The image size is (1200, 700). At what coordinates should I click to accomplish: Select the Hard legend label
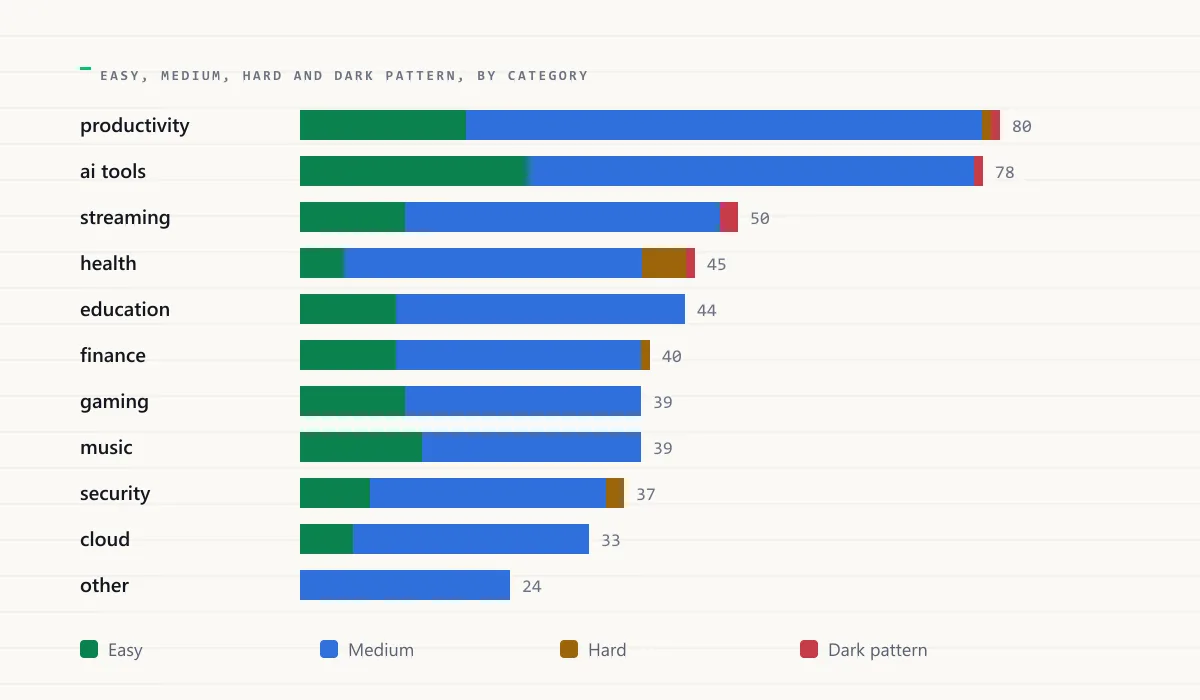(607, 650)
